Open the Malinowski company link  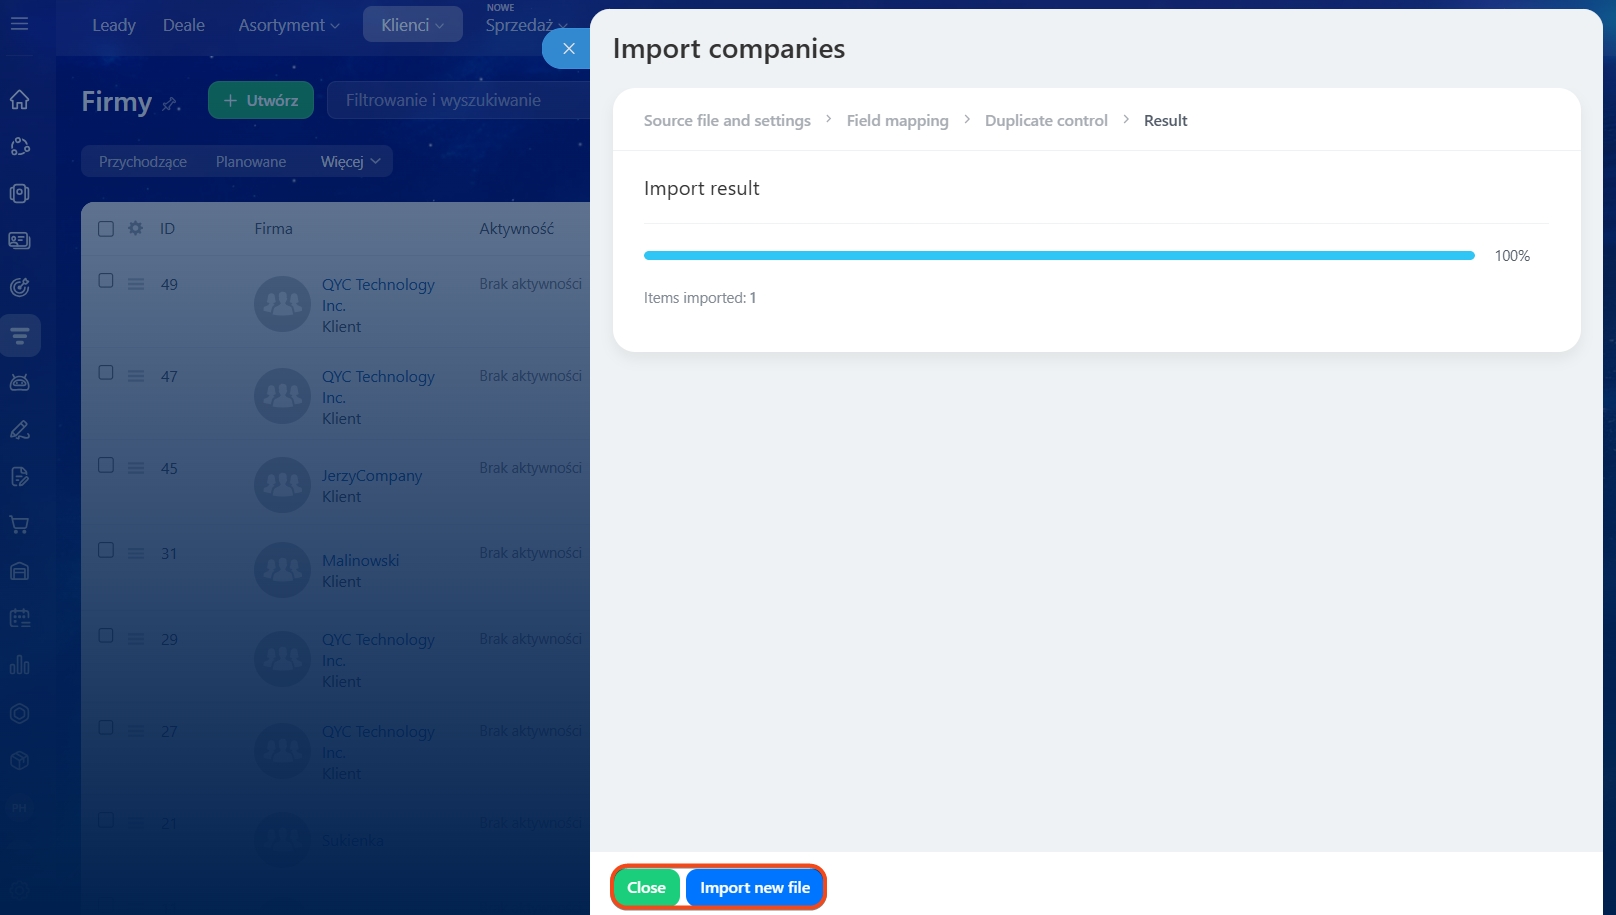tap(360, 561)
